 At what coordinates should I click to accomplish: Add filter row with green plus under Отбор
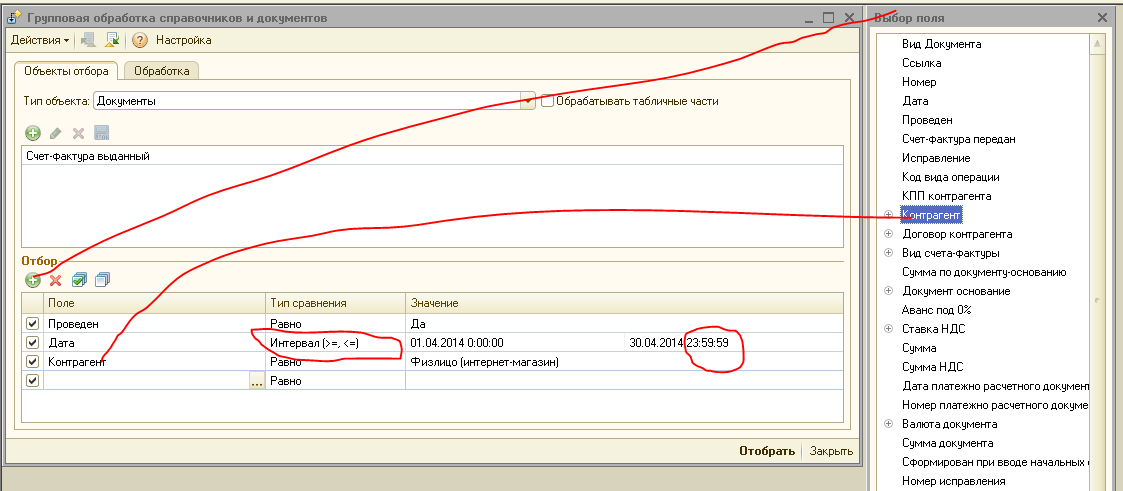33,280
